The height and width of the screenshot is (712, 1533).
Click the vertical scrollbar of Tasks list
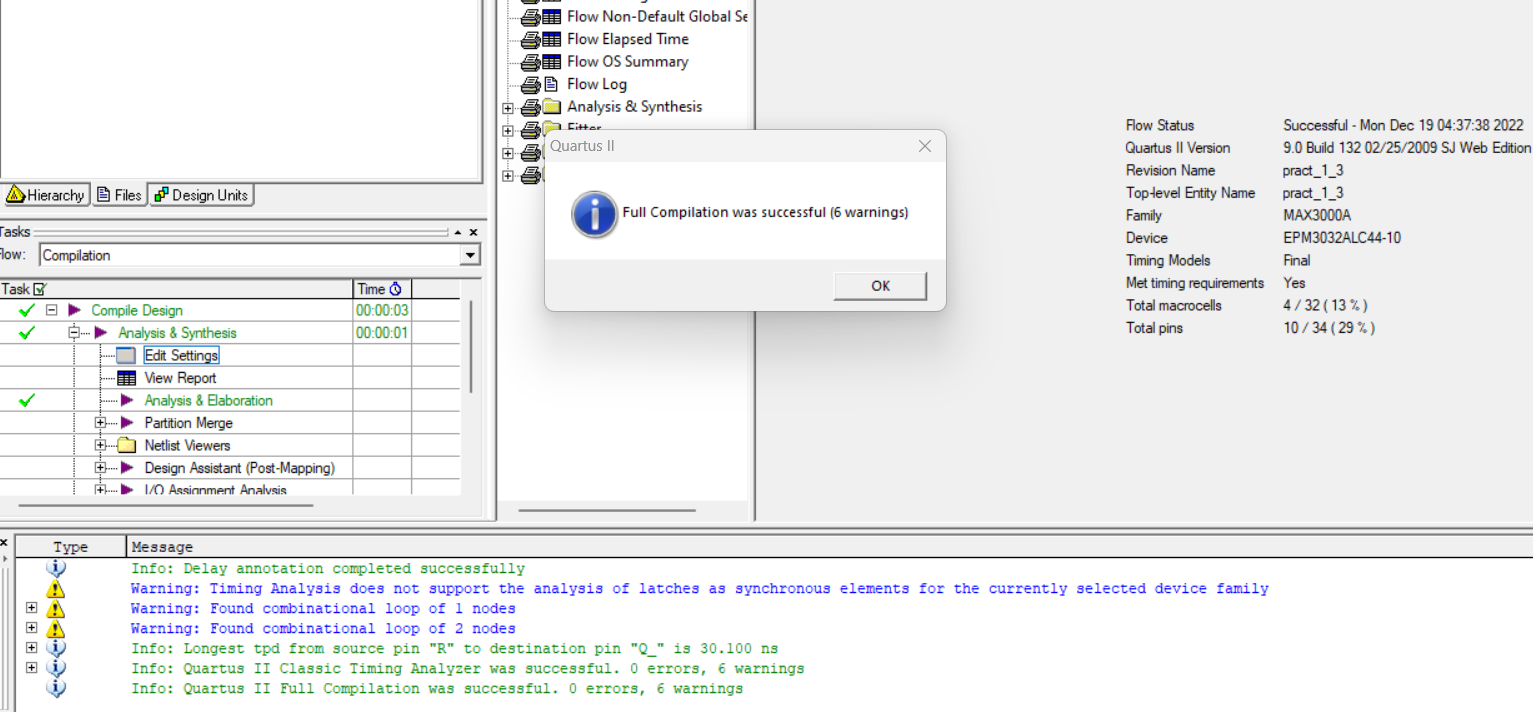click(x=470, y=346)
